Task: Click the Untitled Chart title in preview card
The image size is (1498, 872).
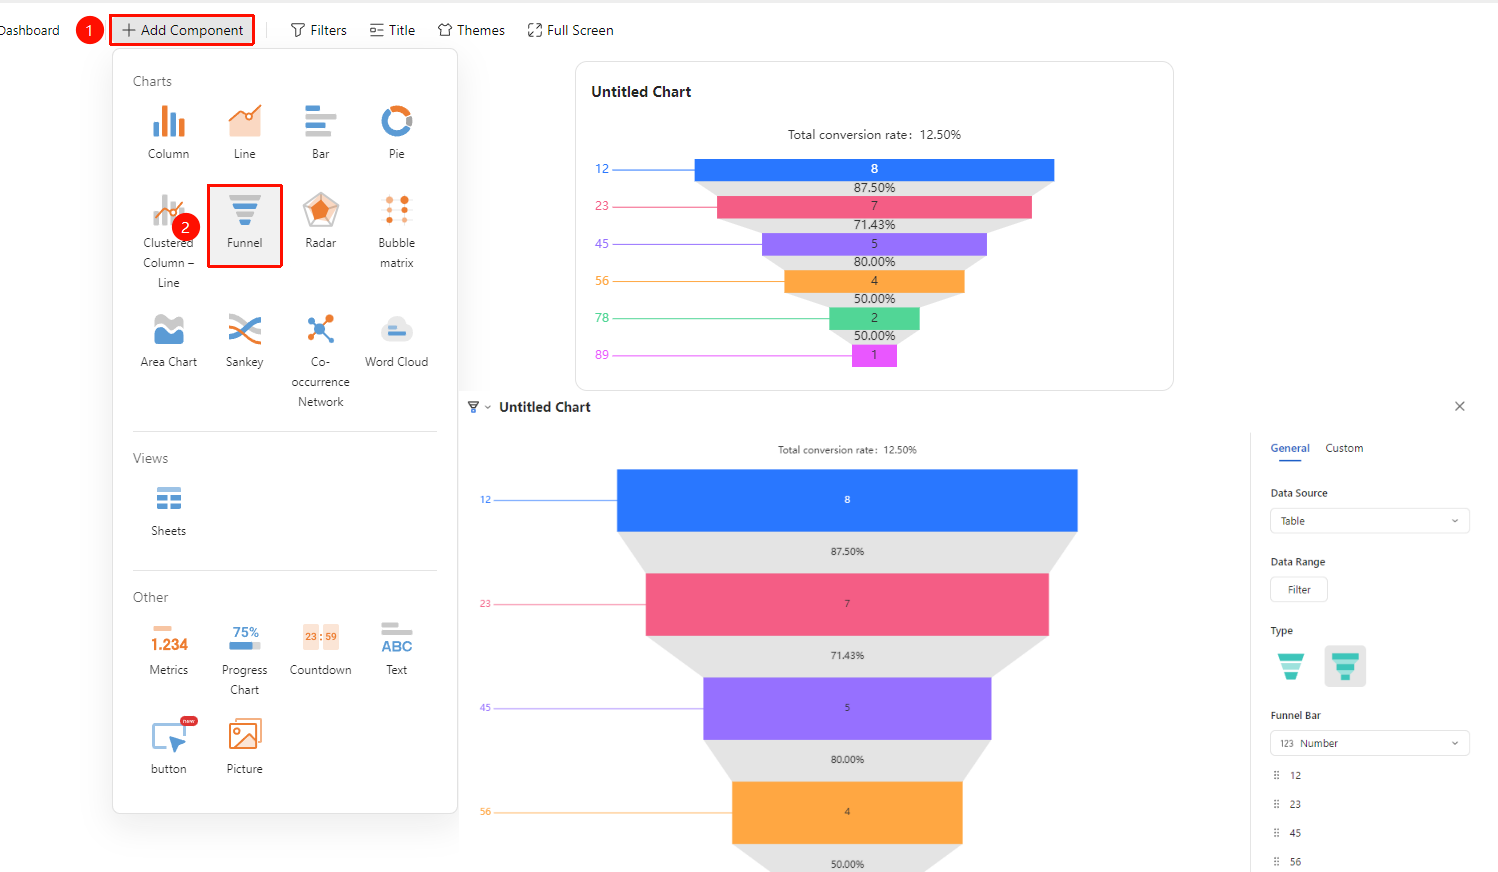Action: 641,92
